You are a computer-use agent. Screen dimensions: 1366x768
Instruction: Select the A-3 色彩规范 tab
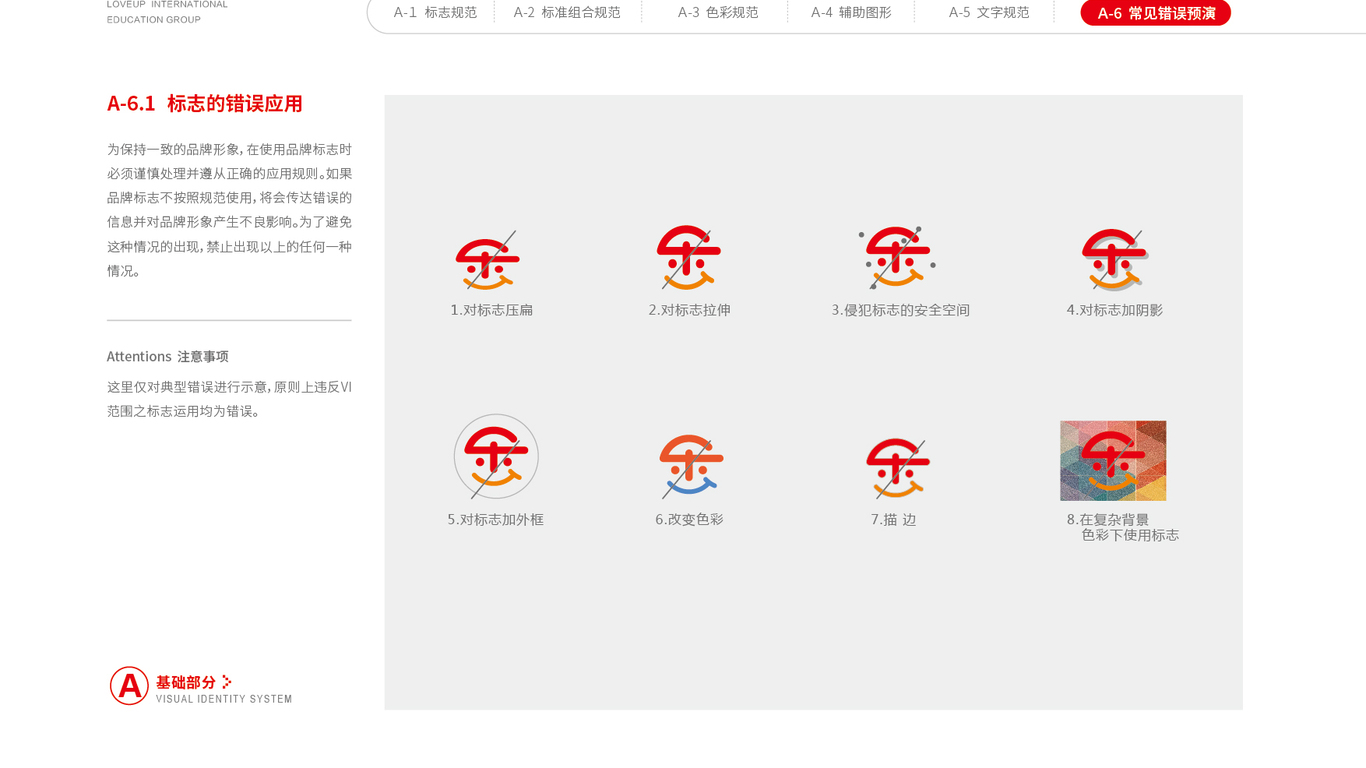718,13
